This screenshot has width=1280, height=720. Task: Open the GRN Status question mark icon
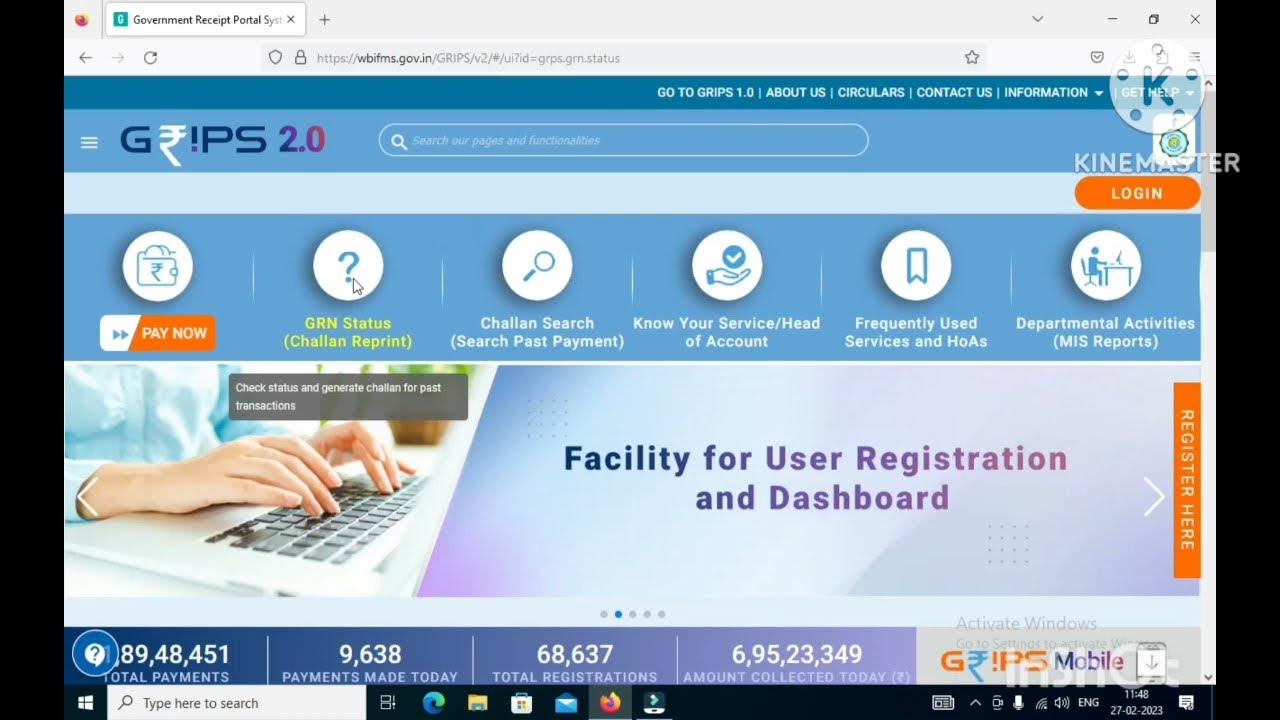click(x=348, y=266)
